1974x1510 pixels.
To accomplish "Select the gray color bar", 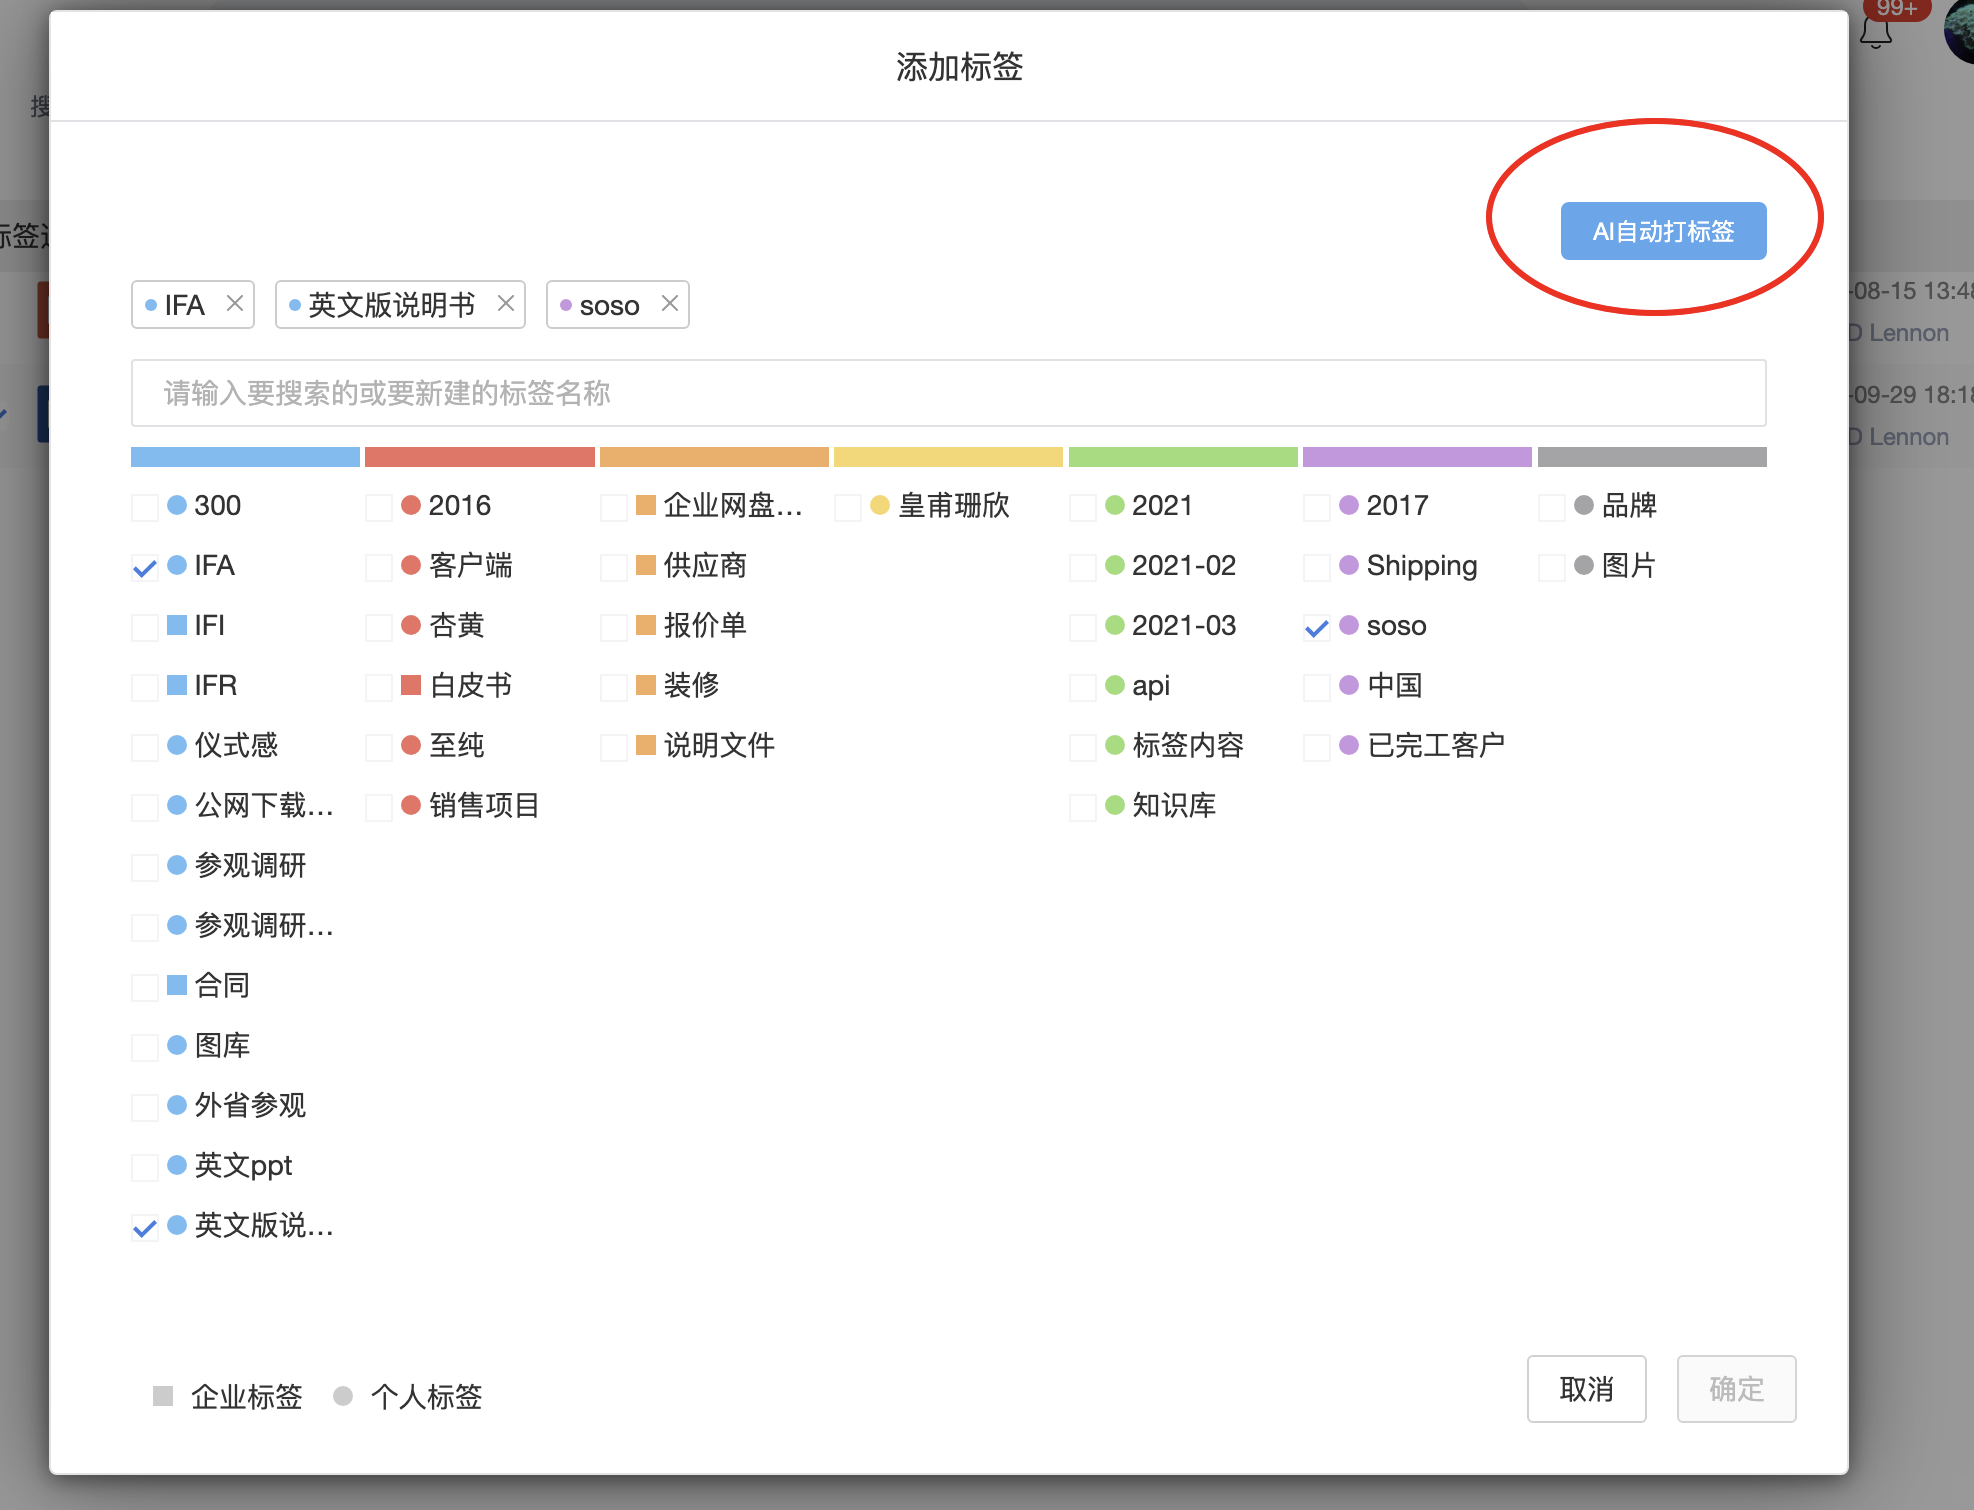I will coord(1652,457).
